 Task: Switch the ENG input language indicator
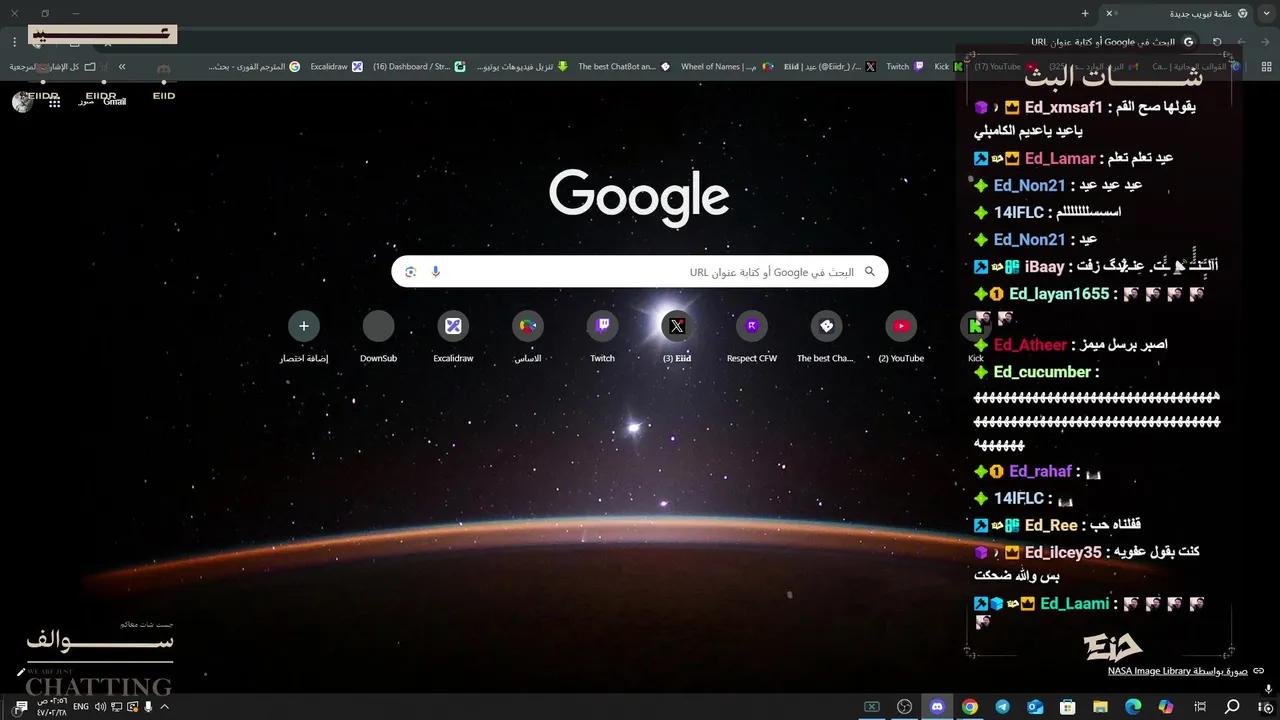tap(81, 707)
